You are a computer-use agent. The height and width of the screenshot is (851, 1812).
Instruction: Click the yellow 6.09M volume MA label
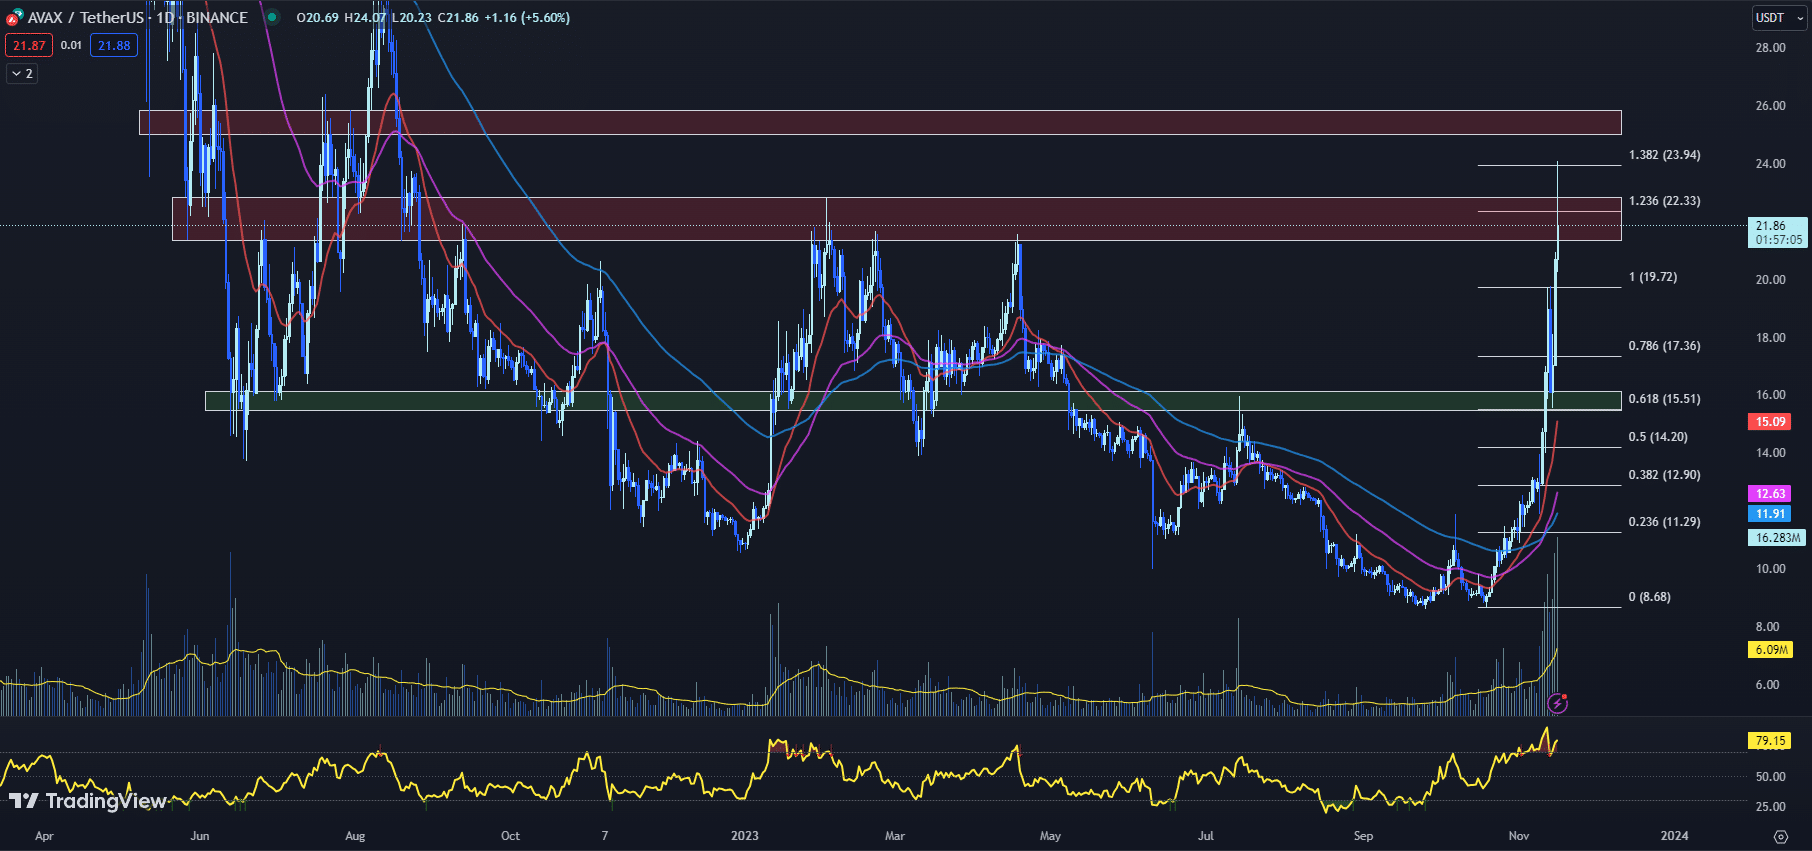coord(1770,650)
